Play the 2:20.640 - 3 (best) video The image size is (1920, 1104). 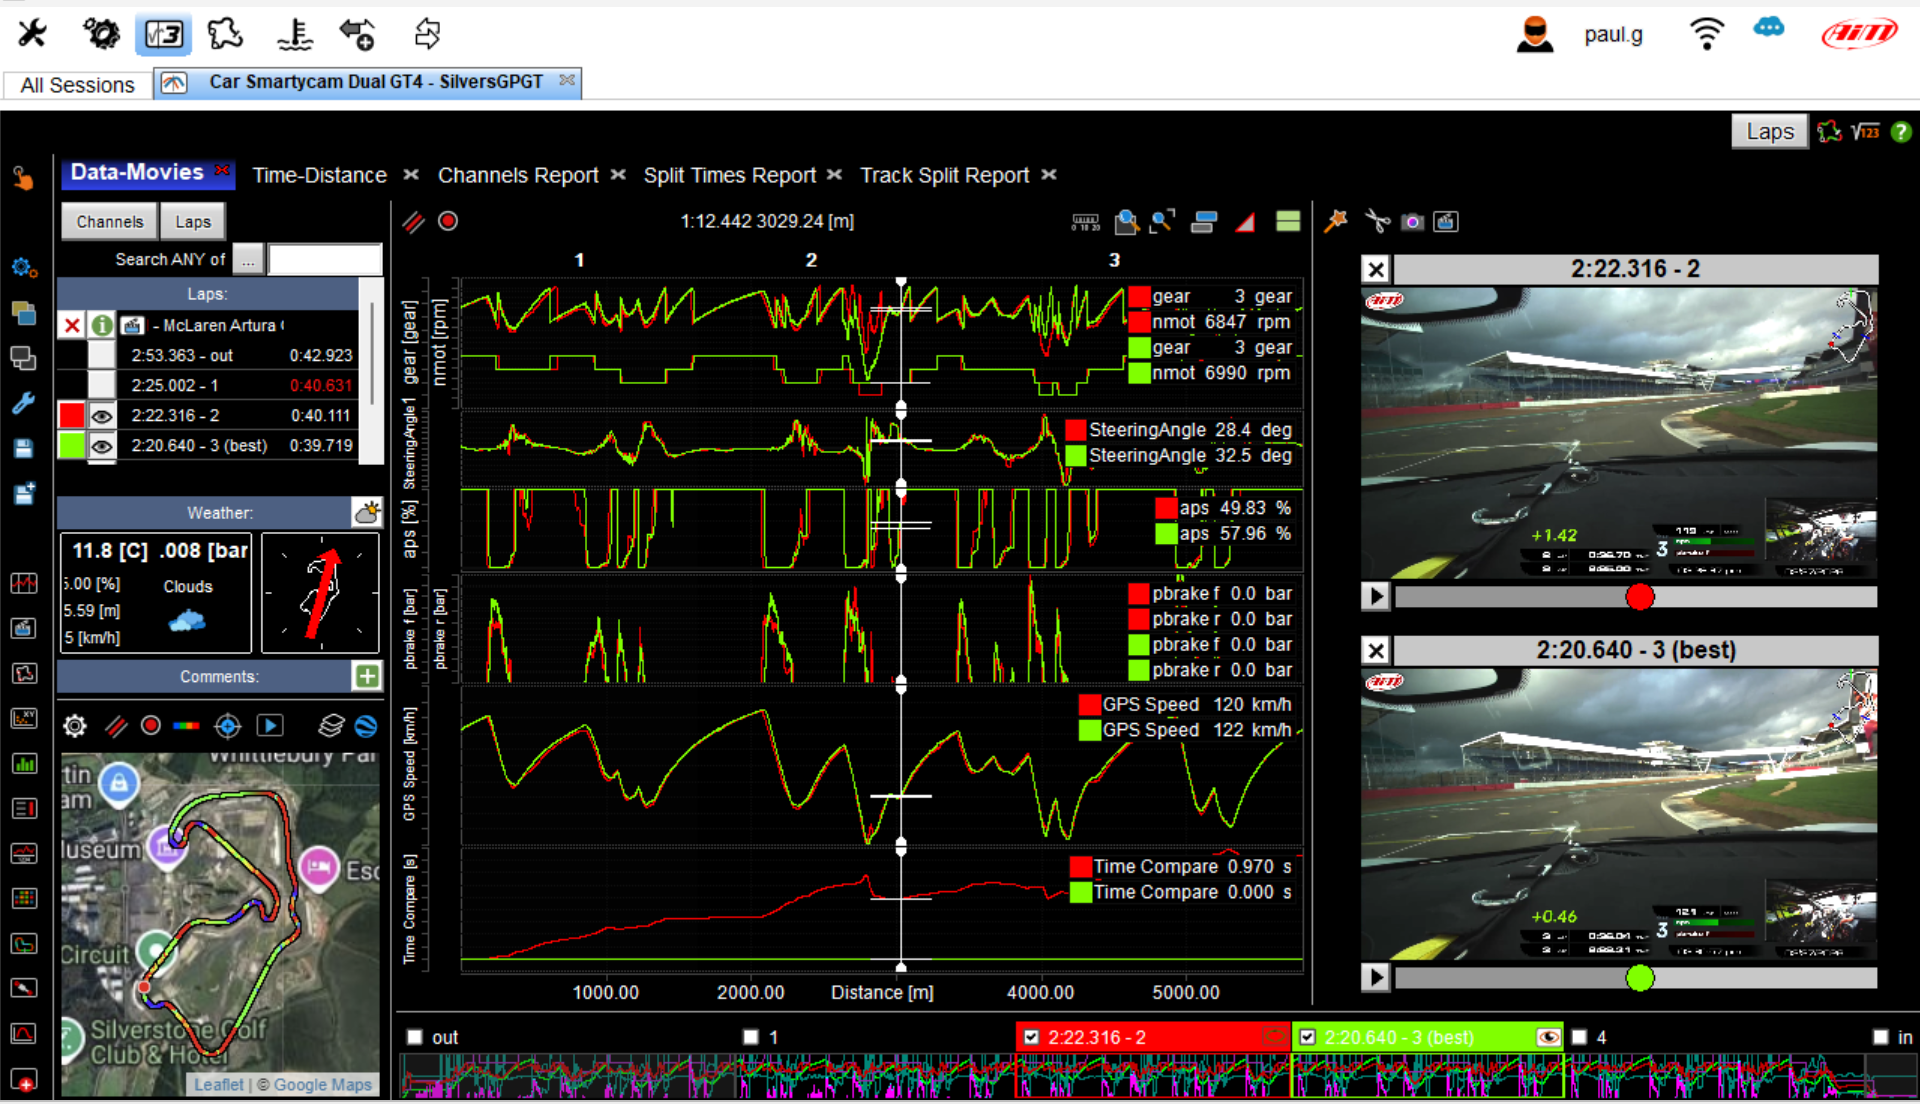click(x=1376, y=977)
